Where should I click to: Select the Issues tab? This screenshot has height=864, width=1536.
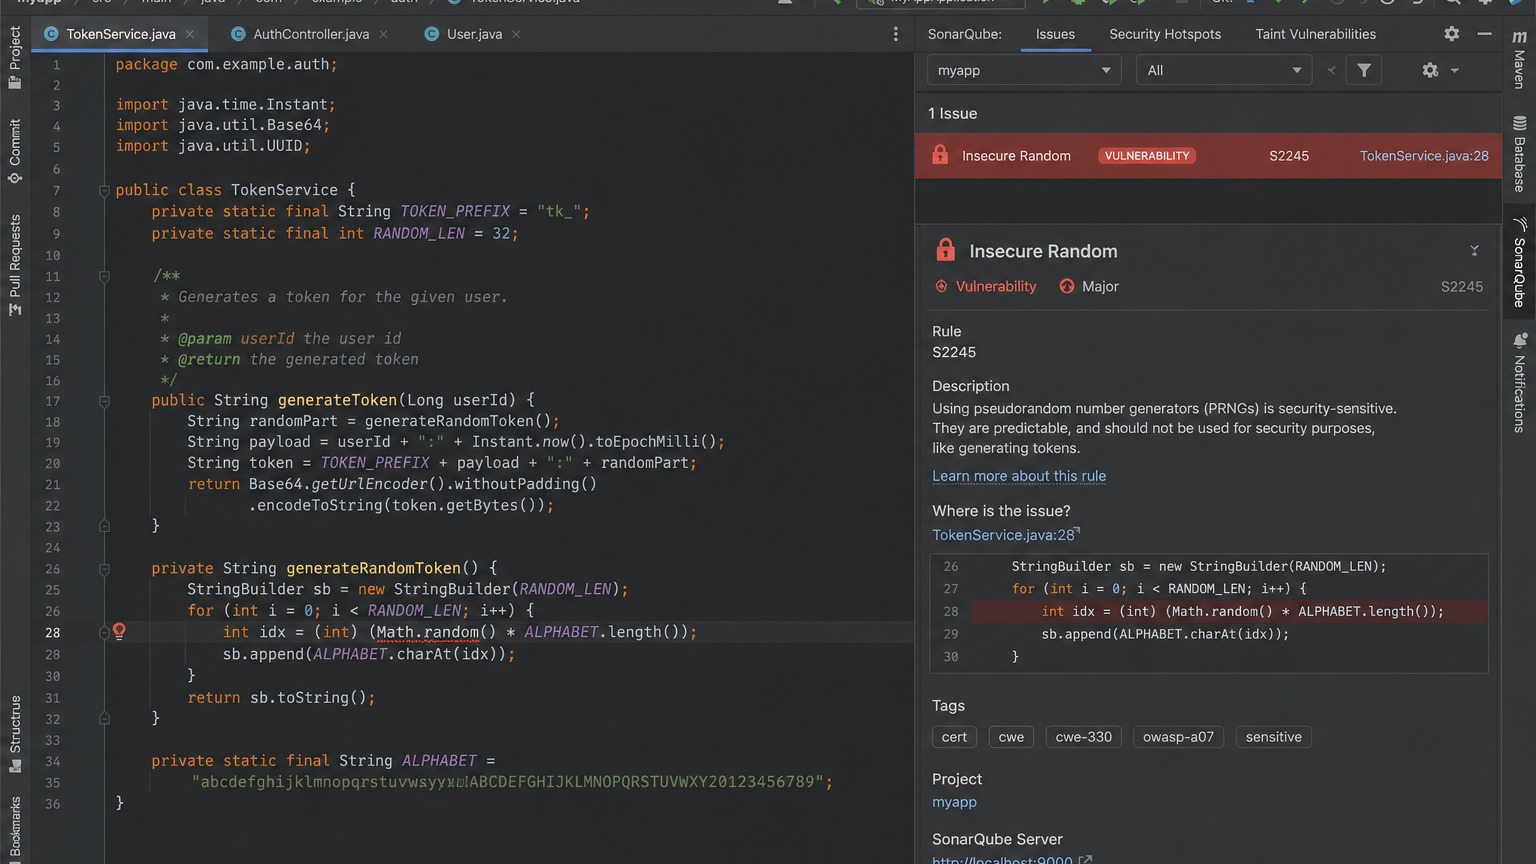point(1055,34)
